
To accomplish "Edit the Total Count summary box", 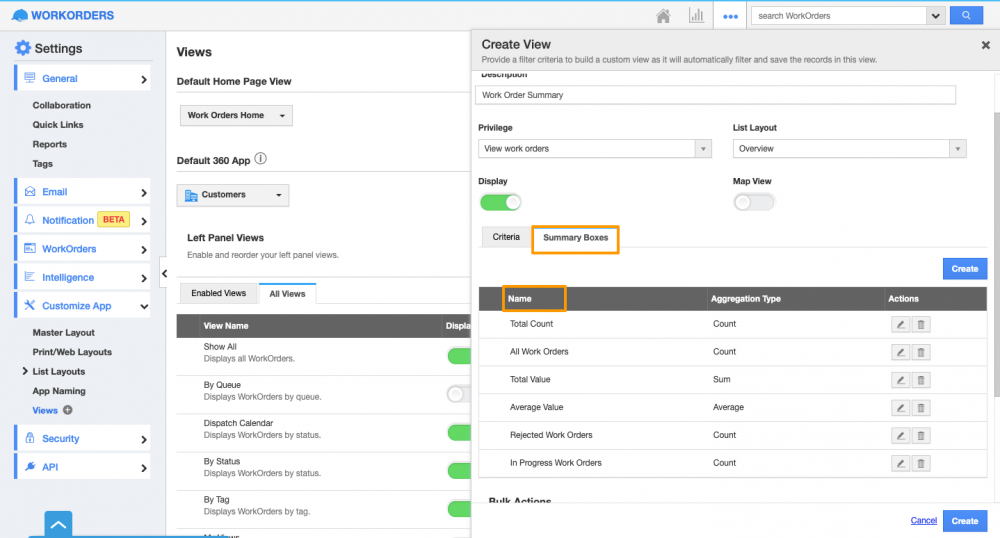I will pyautogui.click(x=901, y=324).
